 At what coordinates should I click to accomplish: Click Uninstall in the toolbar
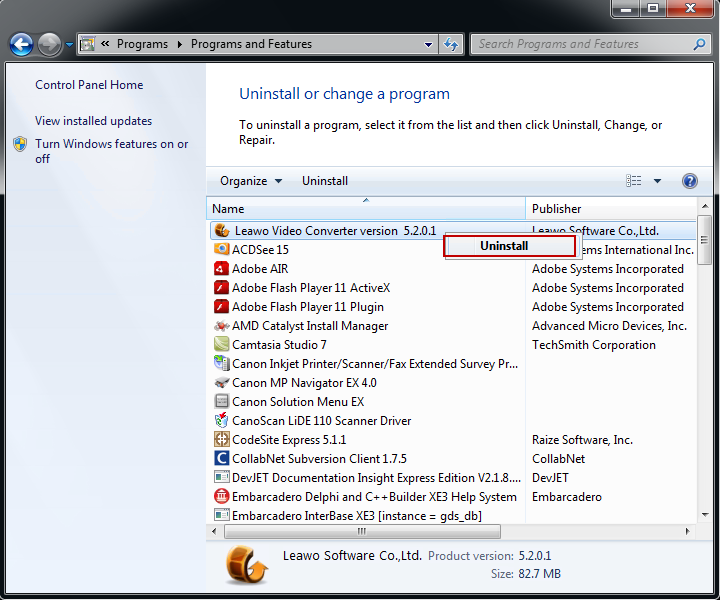click(x=325, y=181)
